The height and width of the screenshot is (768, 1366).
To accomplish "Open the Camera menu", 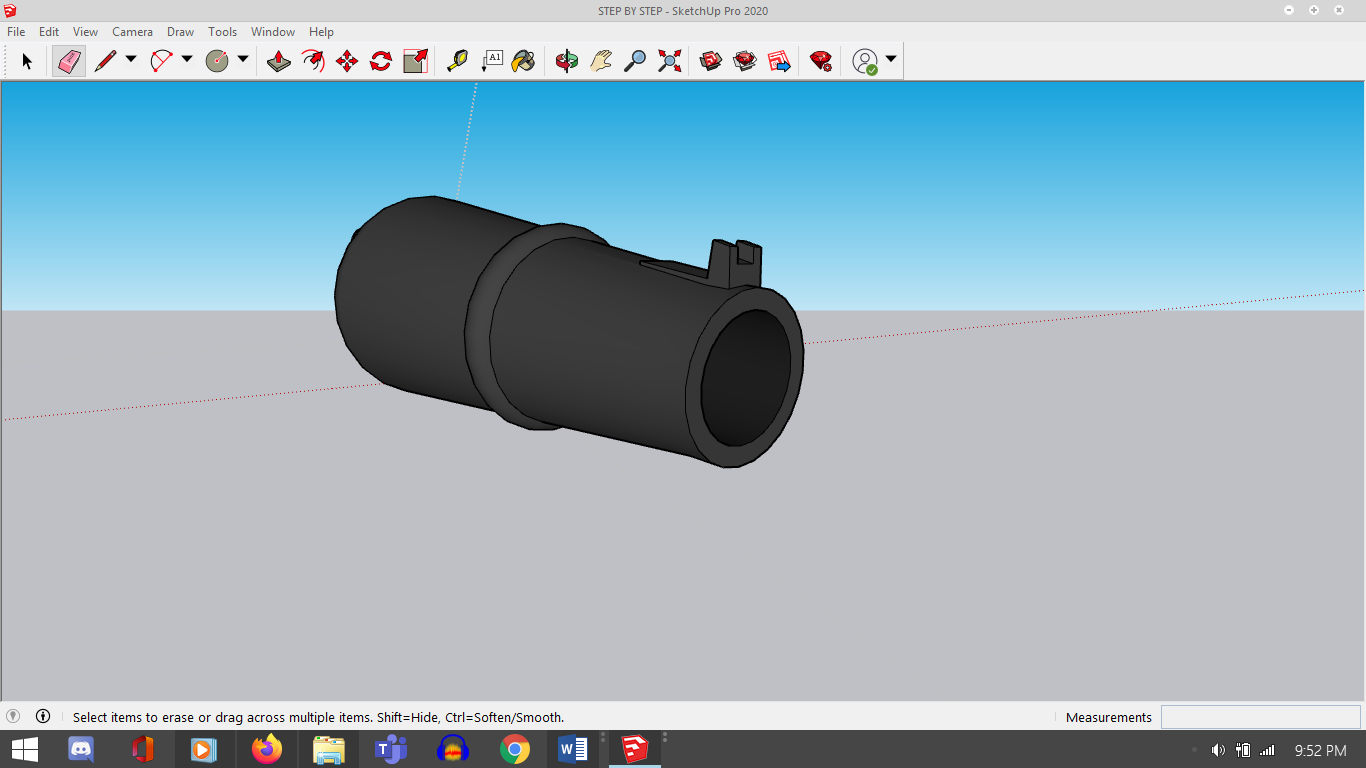I will pyautogui.click(x=132, y=32).
